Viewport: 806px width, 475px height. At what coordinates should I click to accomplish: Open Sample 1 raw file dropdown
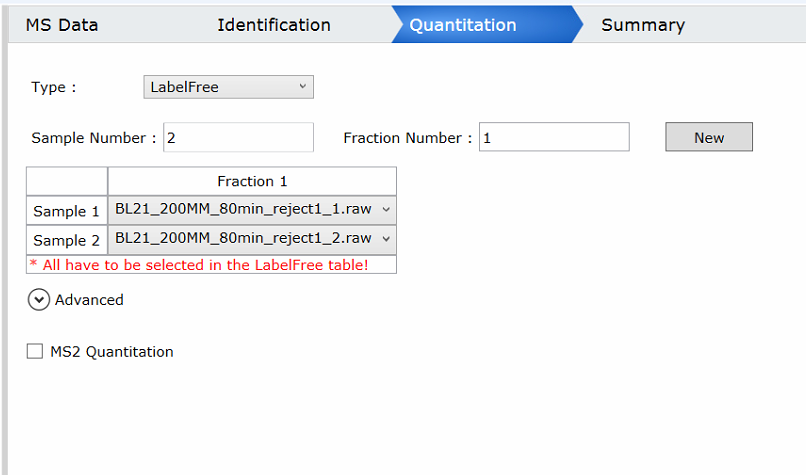click(252, 210)
